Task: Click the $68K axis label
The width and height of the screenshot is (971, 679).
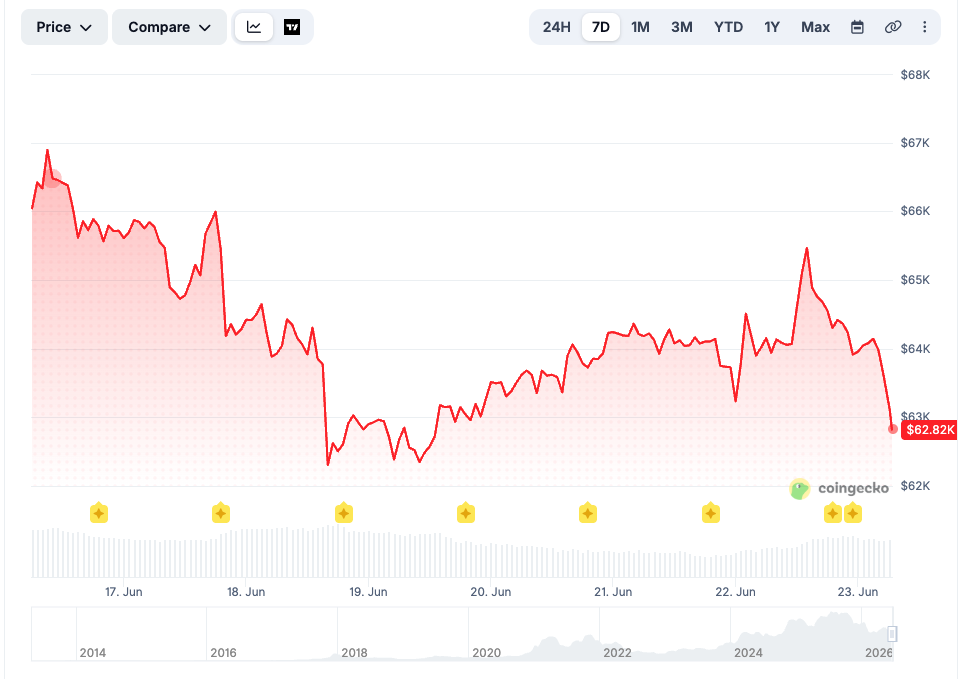Action: click(915, 75)
